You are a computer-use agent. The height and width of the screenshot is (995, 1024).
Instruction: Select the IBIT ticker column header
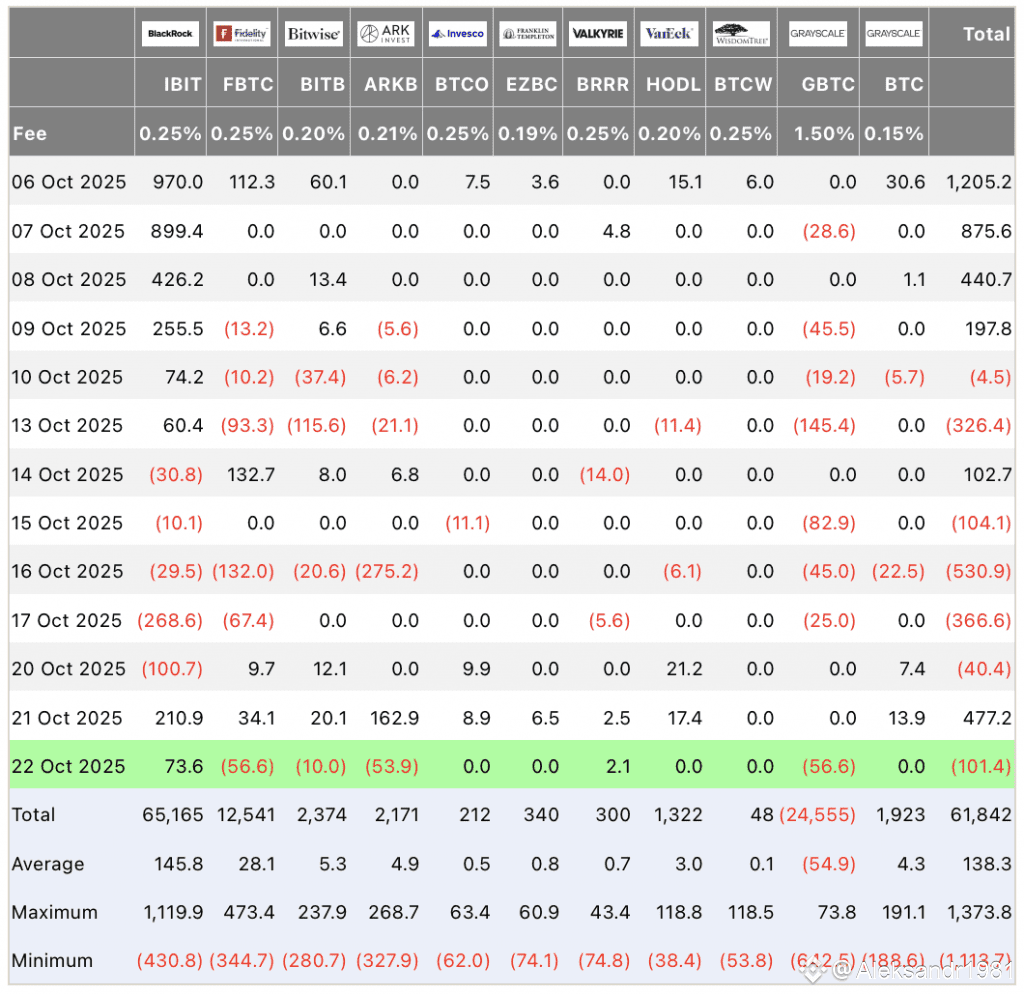183,85
